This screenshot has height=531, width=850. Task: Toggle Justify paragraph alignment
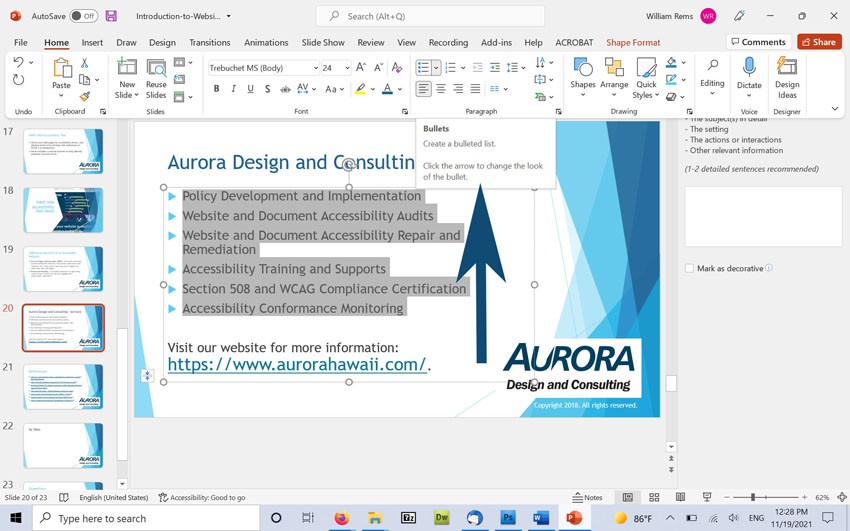475,89
